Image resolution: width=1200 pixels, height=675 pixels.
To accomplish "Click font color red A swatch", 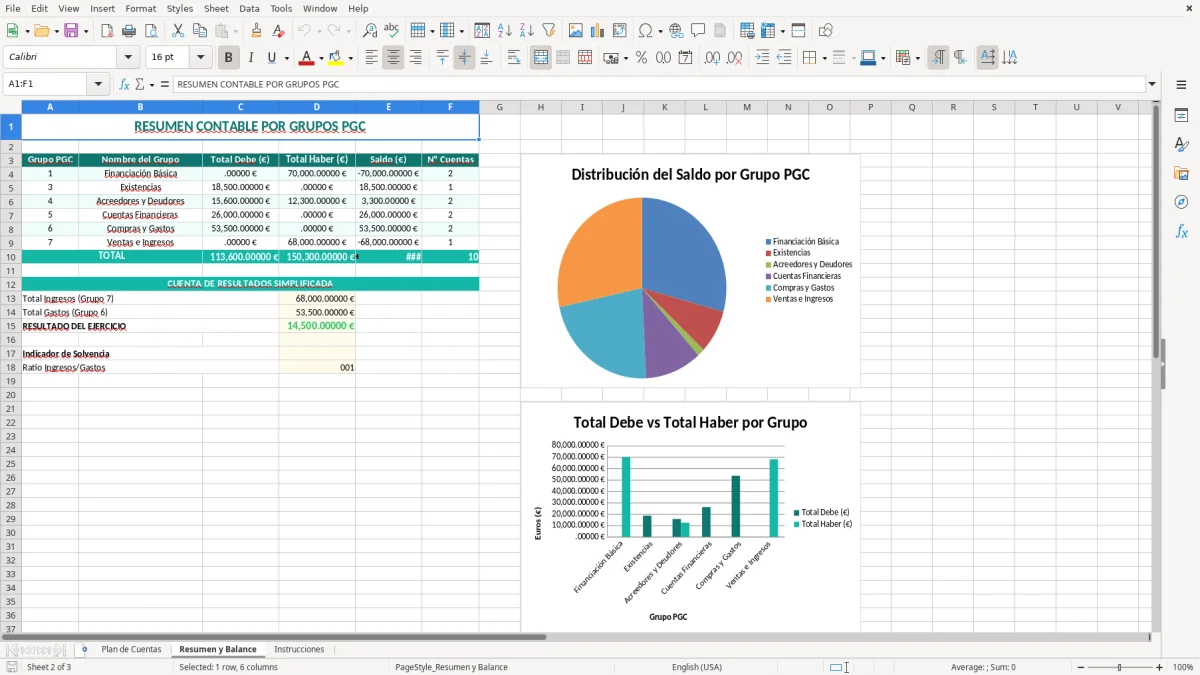I will tap(307, 58).
